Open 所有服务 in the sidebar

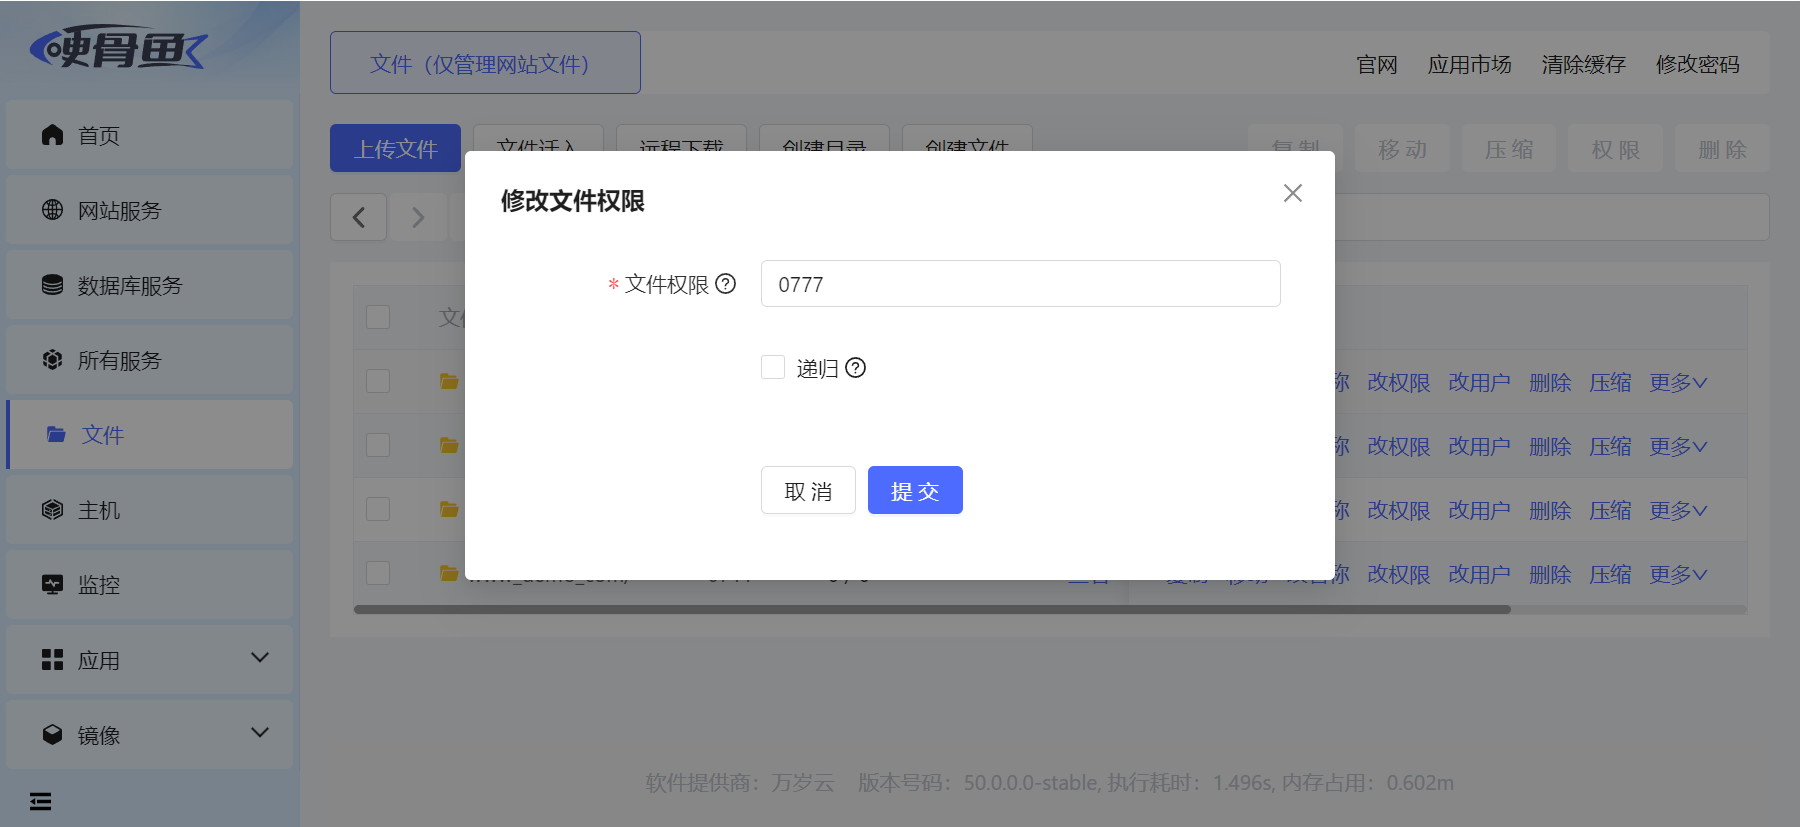150,360
